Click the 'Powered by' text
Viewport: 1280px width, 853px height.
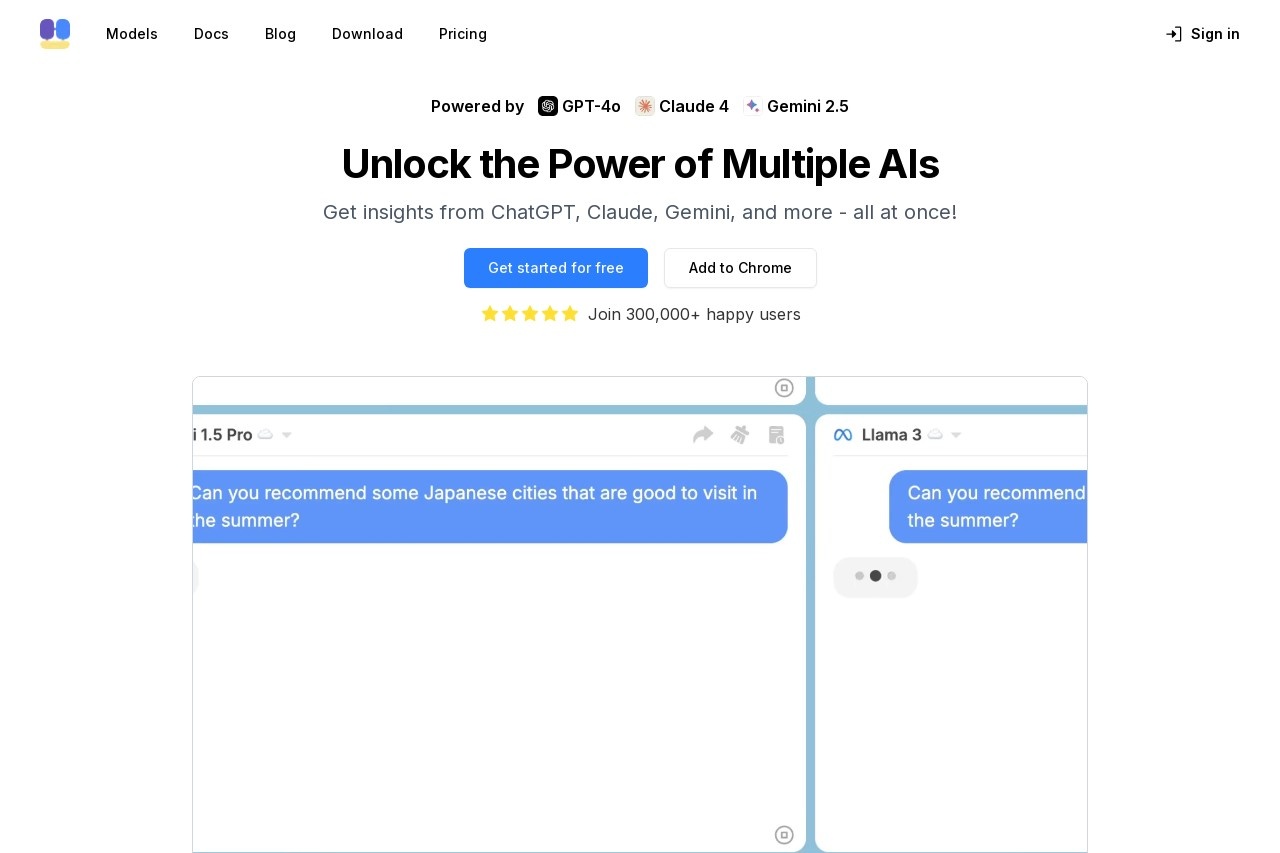[x=477, y=106]
